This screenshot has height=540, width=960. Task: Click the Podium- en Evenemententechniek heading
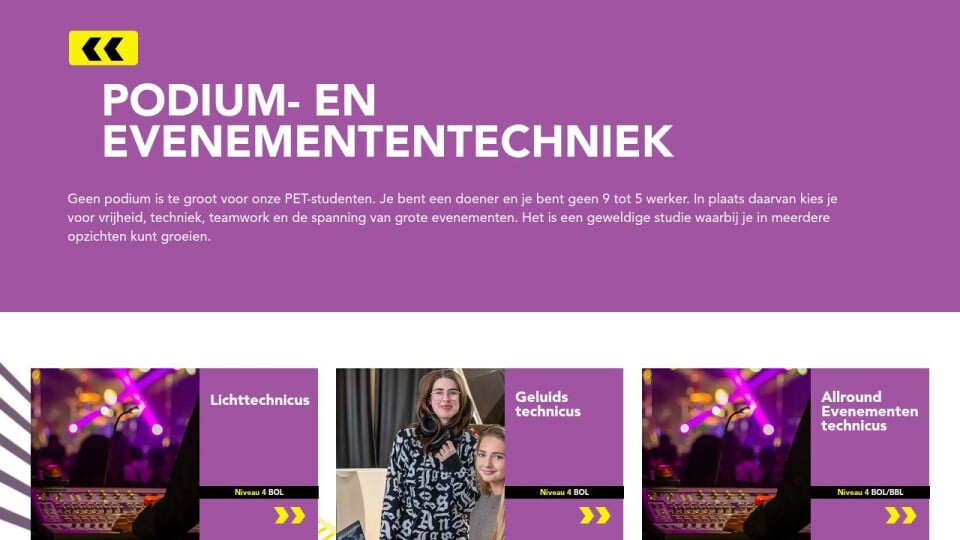(x=388, y=121)
